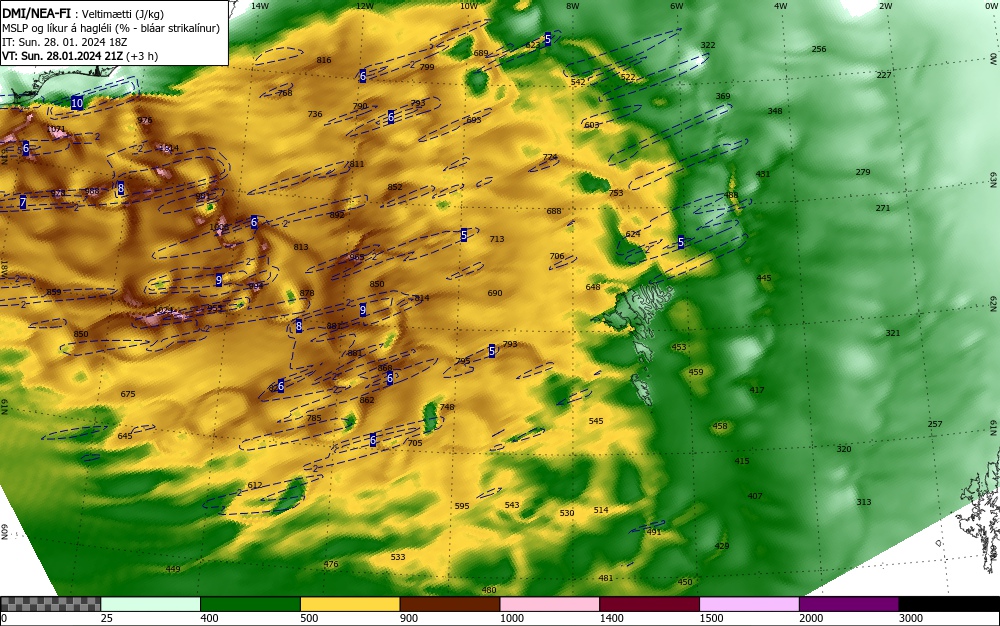This screenshot has height=626, width=1000.
Task: Click the 'IT: Sun. 28. 01. 2024 18Z' line
Action: pyautogui.click(x=62, y=42)
